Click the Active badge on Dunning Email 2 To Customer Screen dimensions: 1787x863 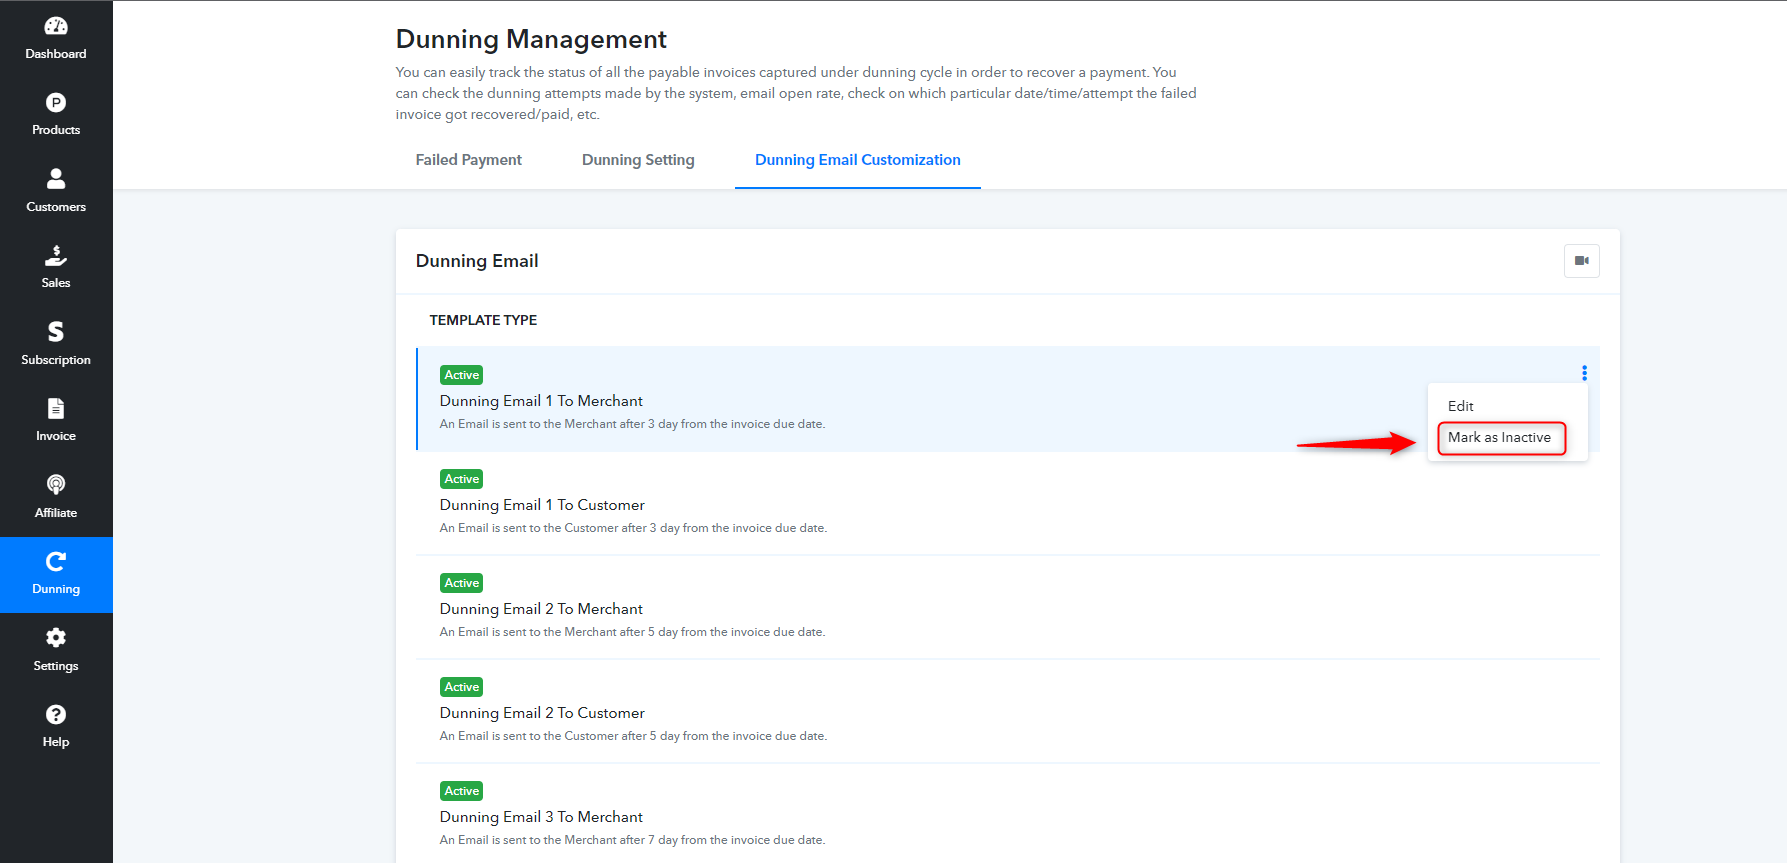[x=461, y=687]
